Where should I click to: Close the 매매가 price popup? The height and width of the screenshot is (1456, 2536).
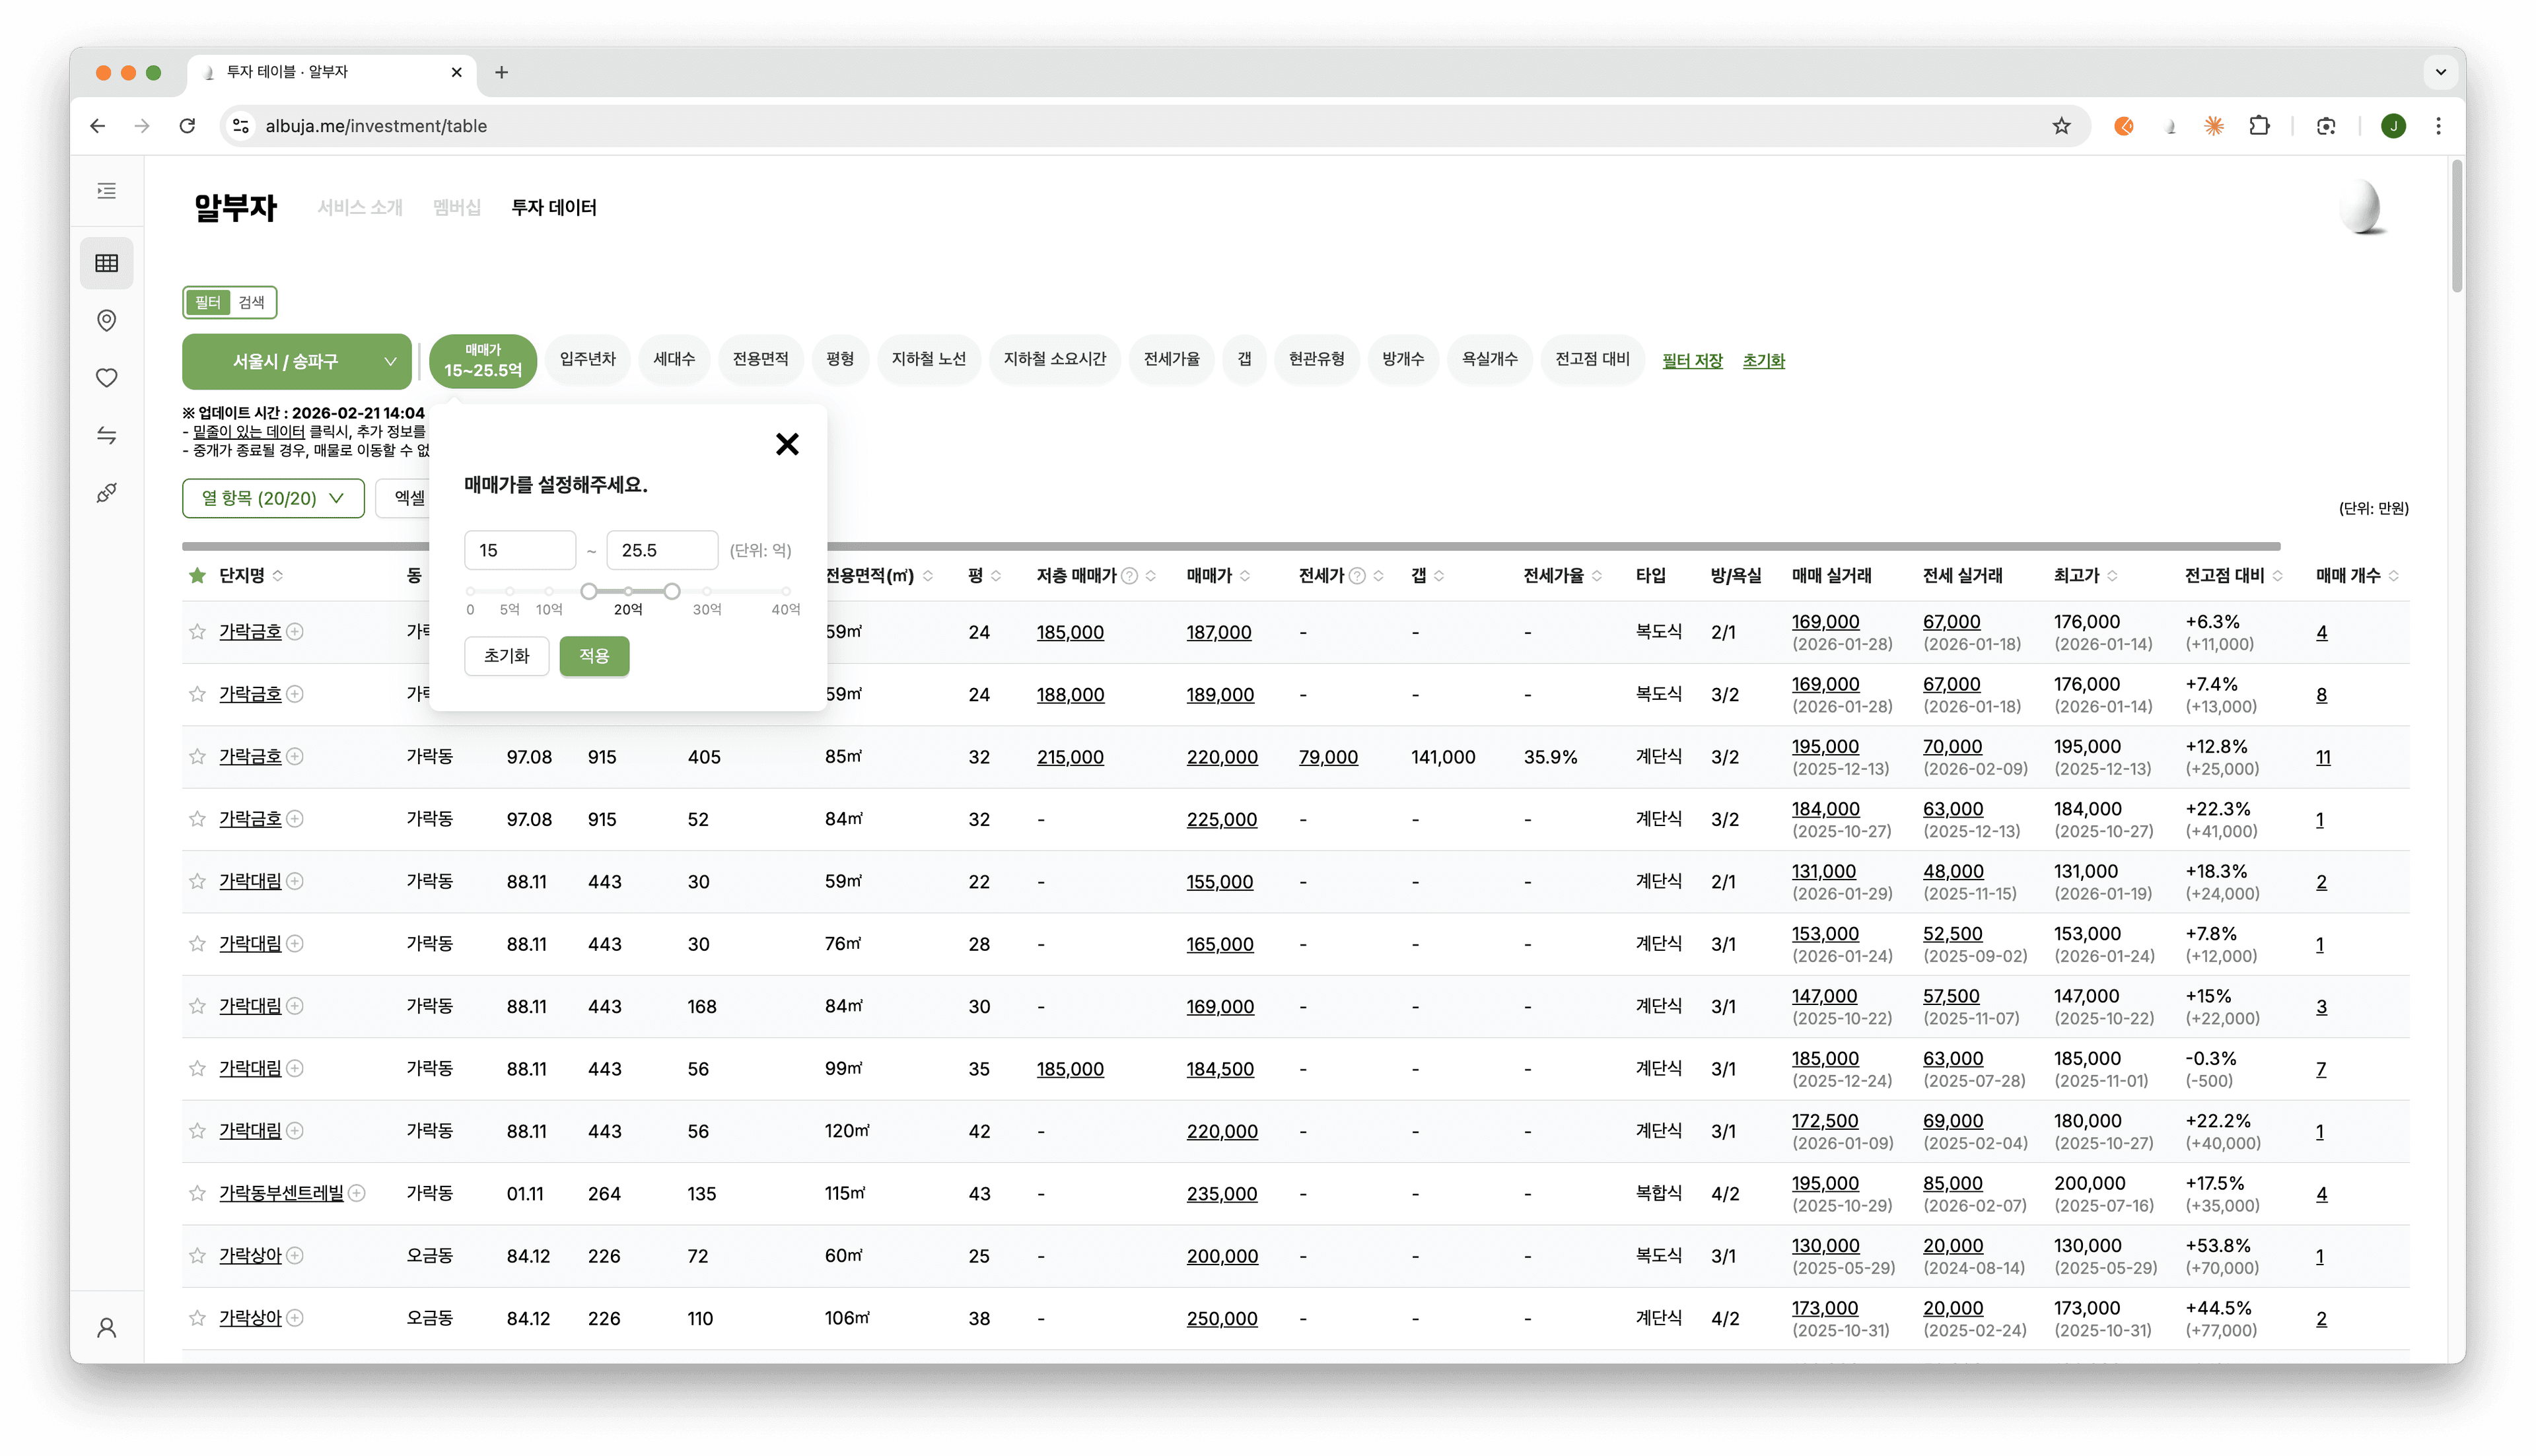787,444
